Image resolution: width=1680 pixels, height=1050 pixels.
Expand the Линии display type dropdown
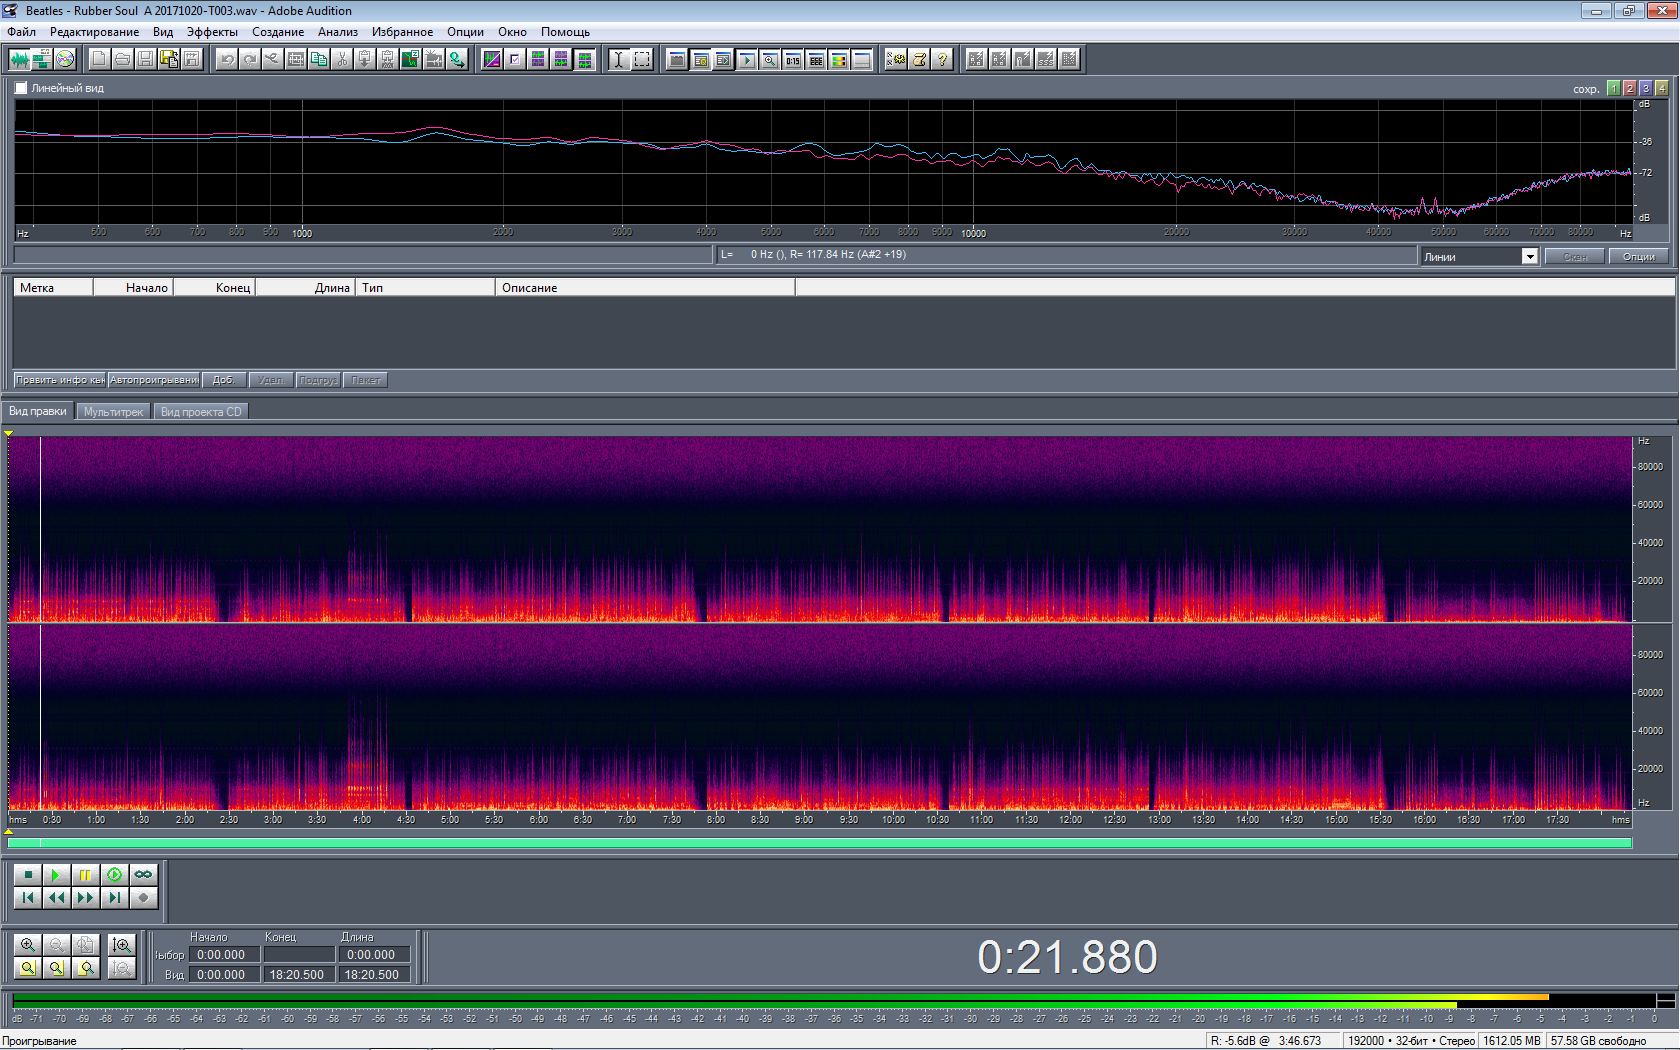pyautogui.click(x=1529, y=257)
